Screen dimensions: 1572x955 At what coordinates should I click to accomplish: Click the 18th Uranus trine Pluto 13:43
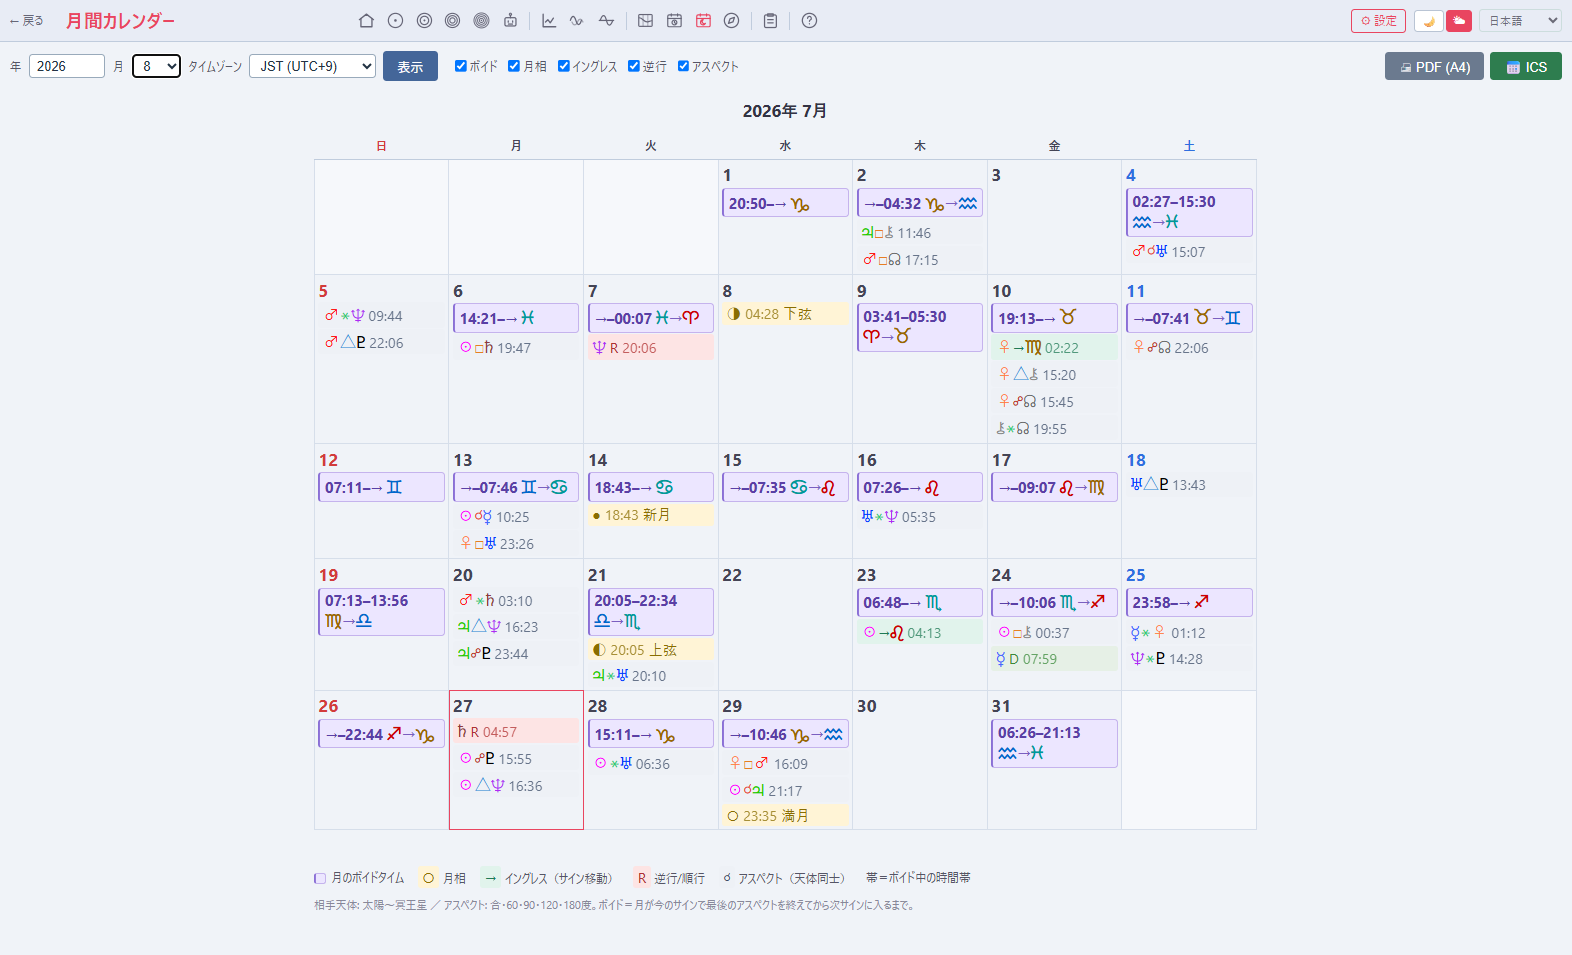tap(1189, 485)
